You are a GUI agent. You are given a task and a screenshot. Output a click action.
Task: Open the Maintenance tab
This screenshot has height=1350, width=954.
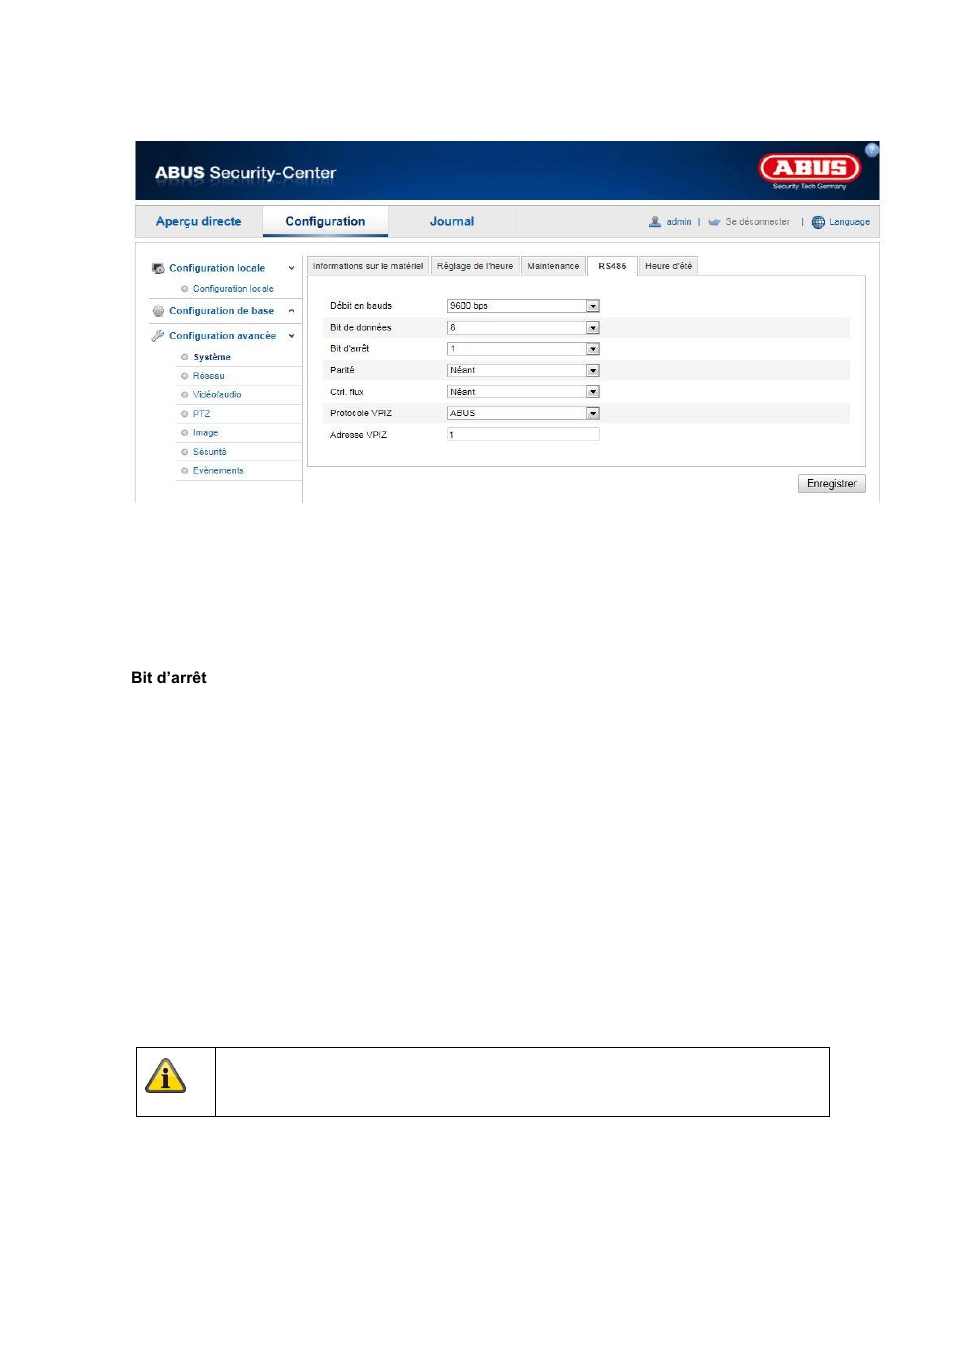(x=553, y=266)
